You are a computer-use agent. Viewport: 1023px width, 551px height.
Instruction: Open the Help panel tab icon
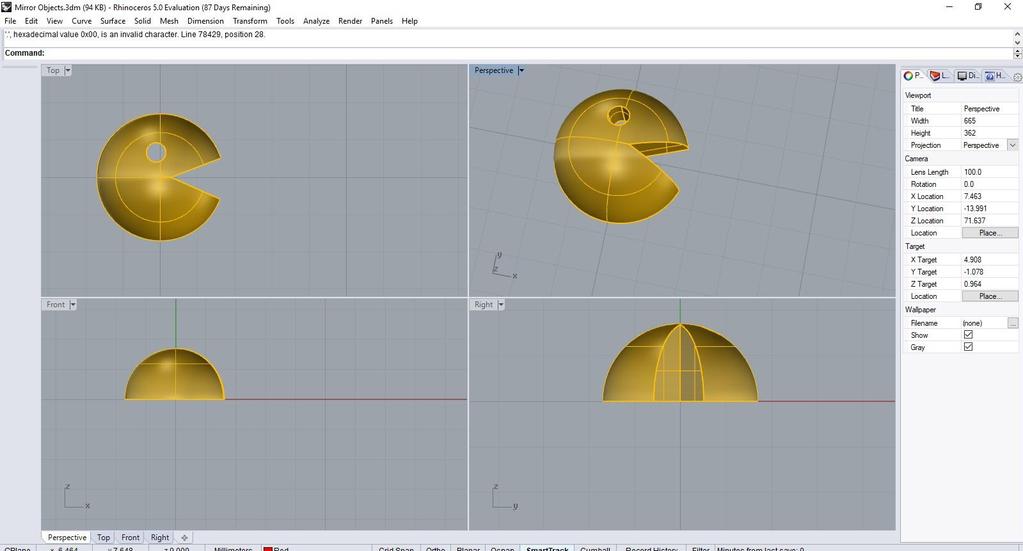pos(990,76)
